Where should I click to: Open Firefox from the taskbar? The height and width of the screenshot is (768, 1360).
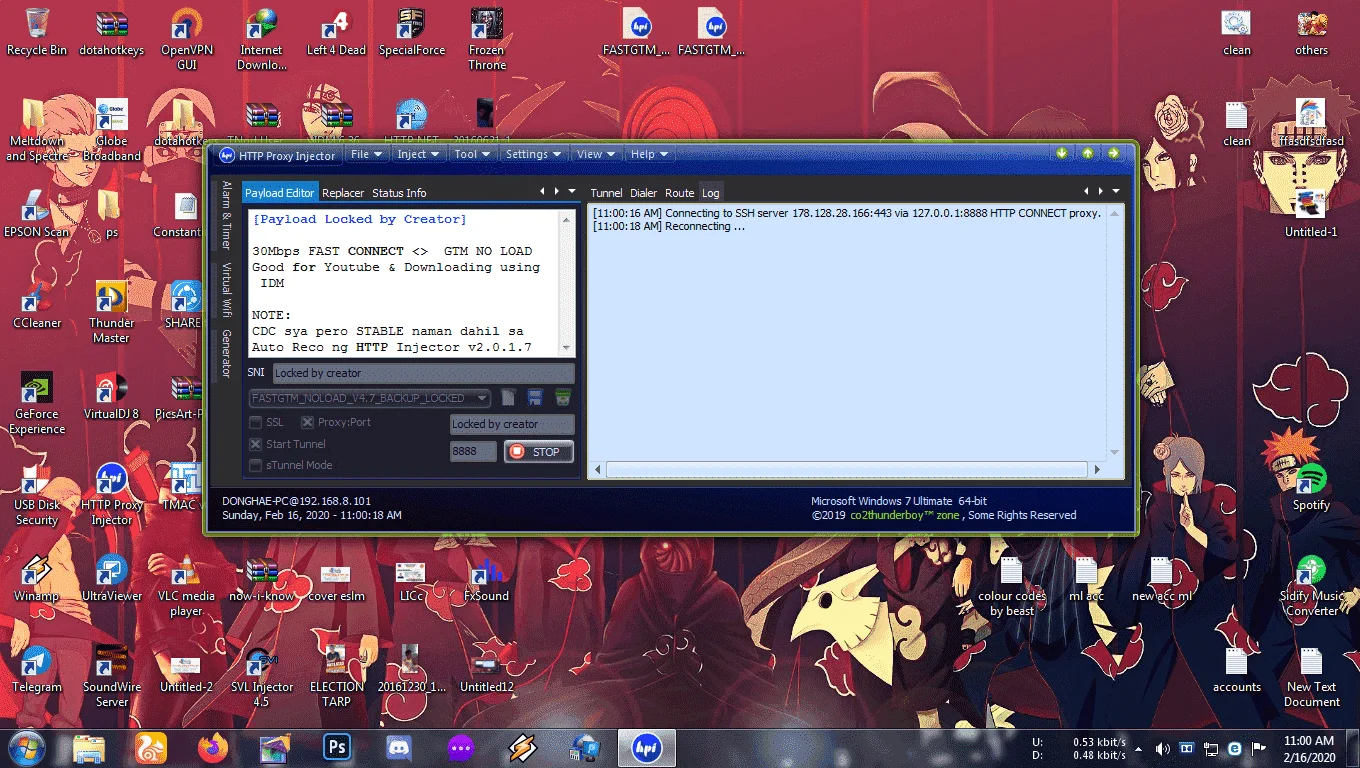(x=212, y=748)
